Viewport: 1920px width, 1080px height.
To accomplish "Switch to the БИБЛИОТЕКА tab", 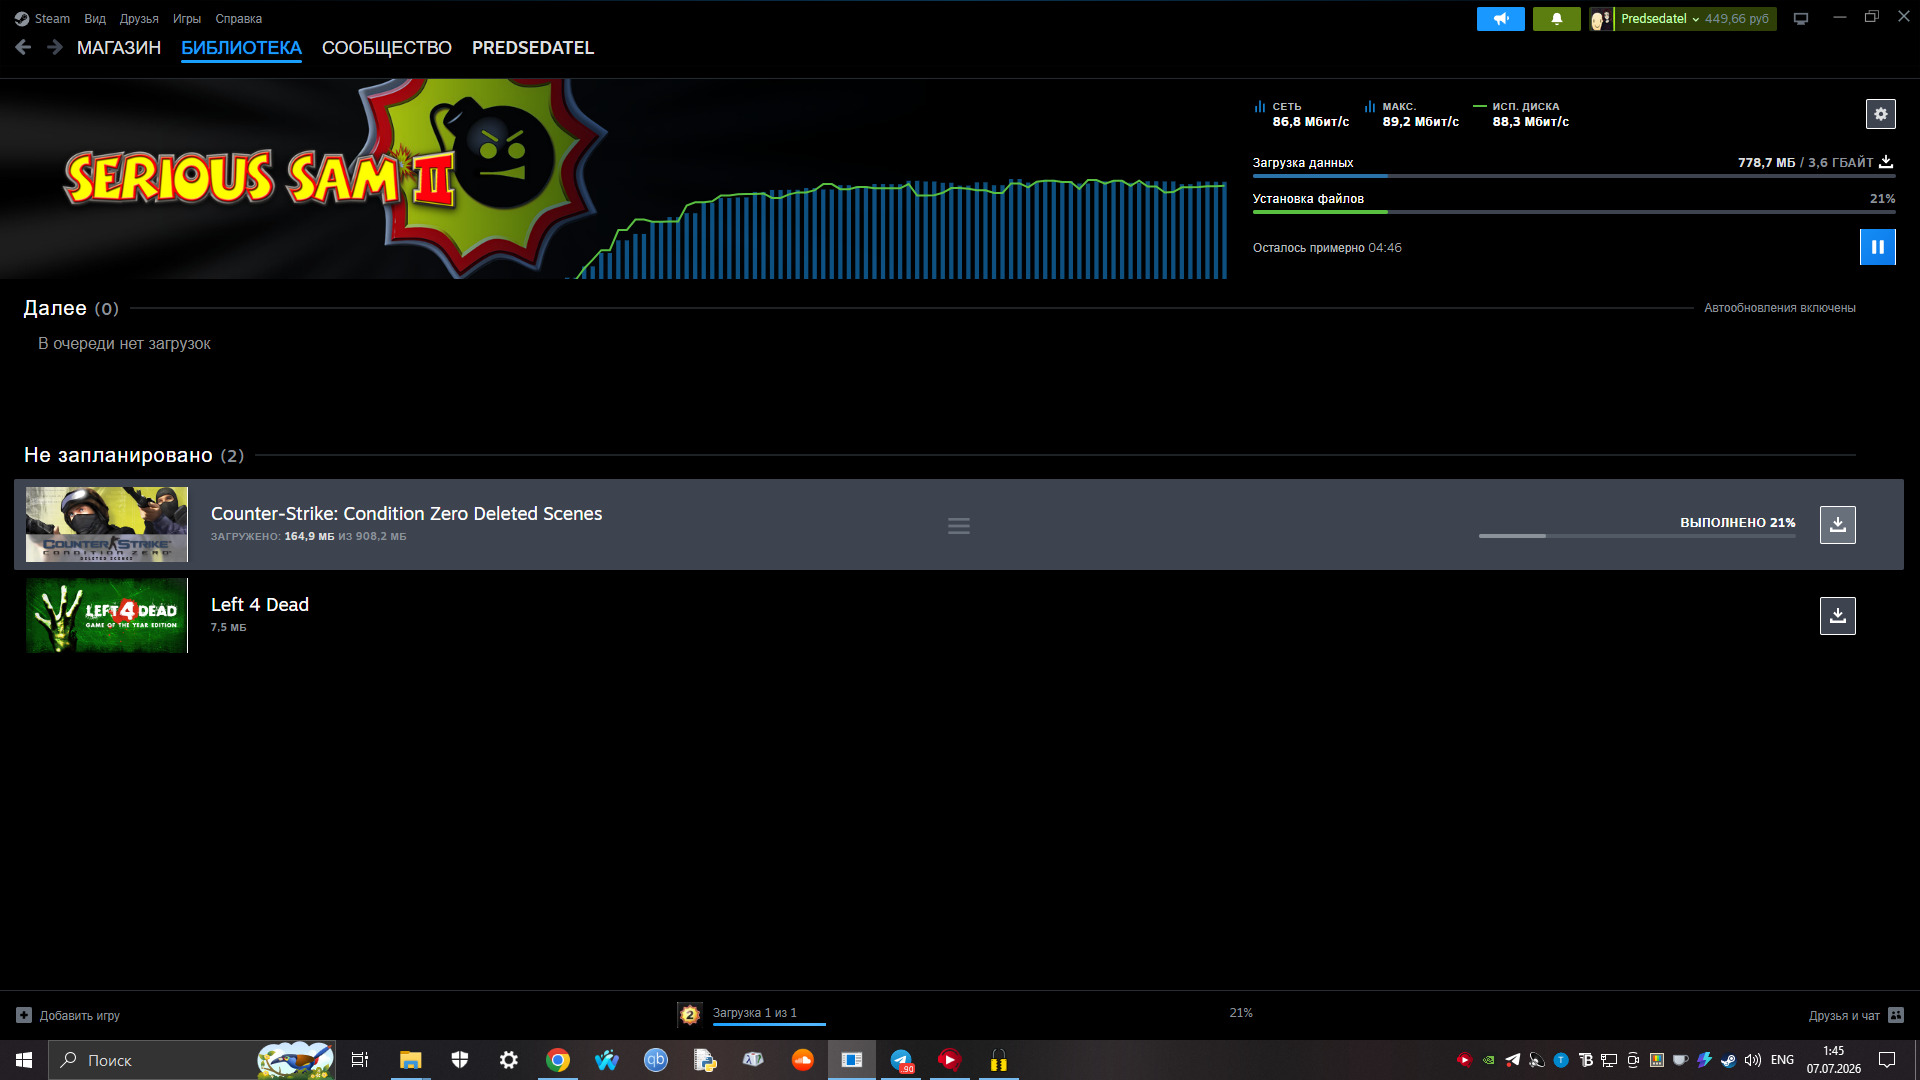I will (241, 48).
